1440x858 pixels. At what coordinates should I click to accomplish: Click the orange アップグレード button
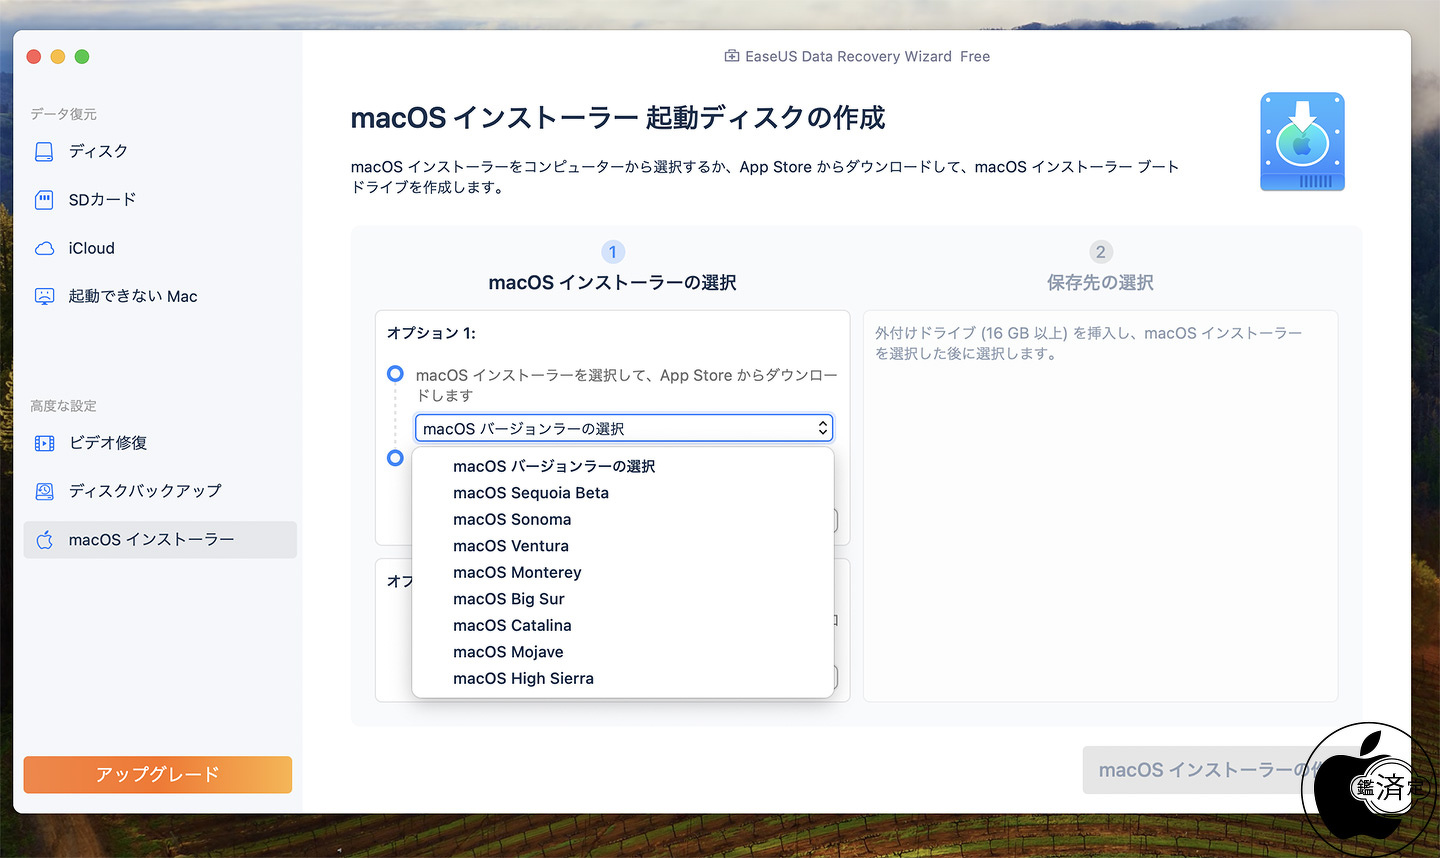click(x=158, y=774)
